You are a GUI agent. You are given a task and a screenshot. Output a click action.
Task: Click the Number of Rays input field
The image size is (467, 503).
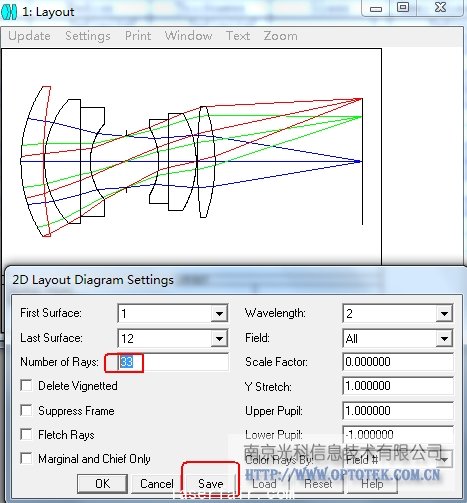coord(173,362)
